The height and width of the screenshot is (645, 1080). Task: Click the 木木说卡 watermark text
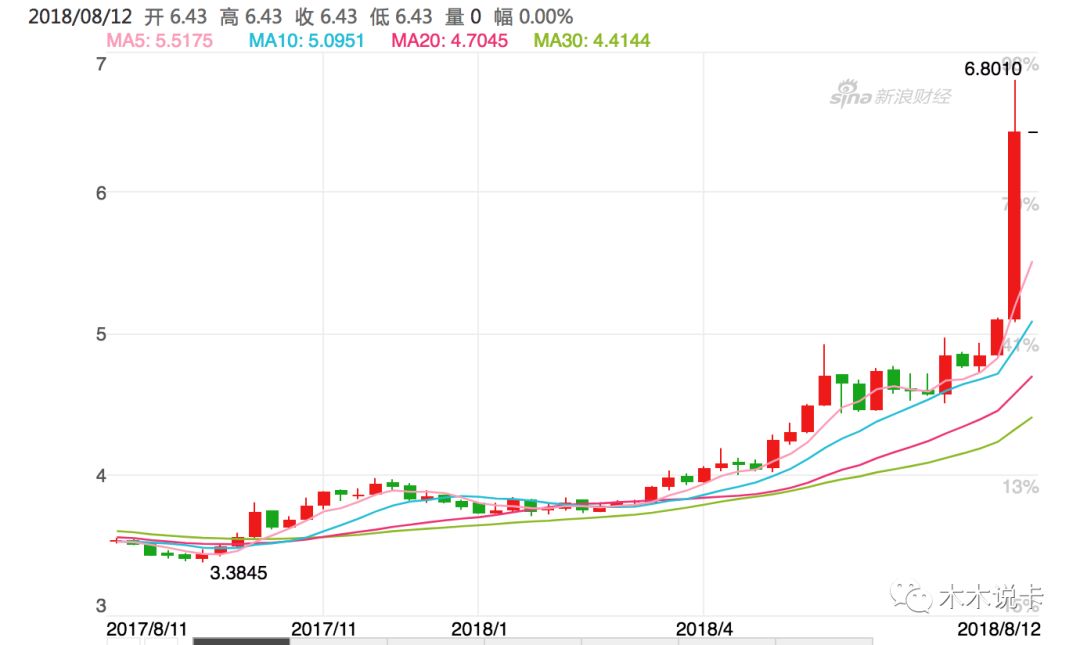[990, 598]
